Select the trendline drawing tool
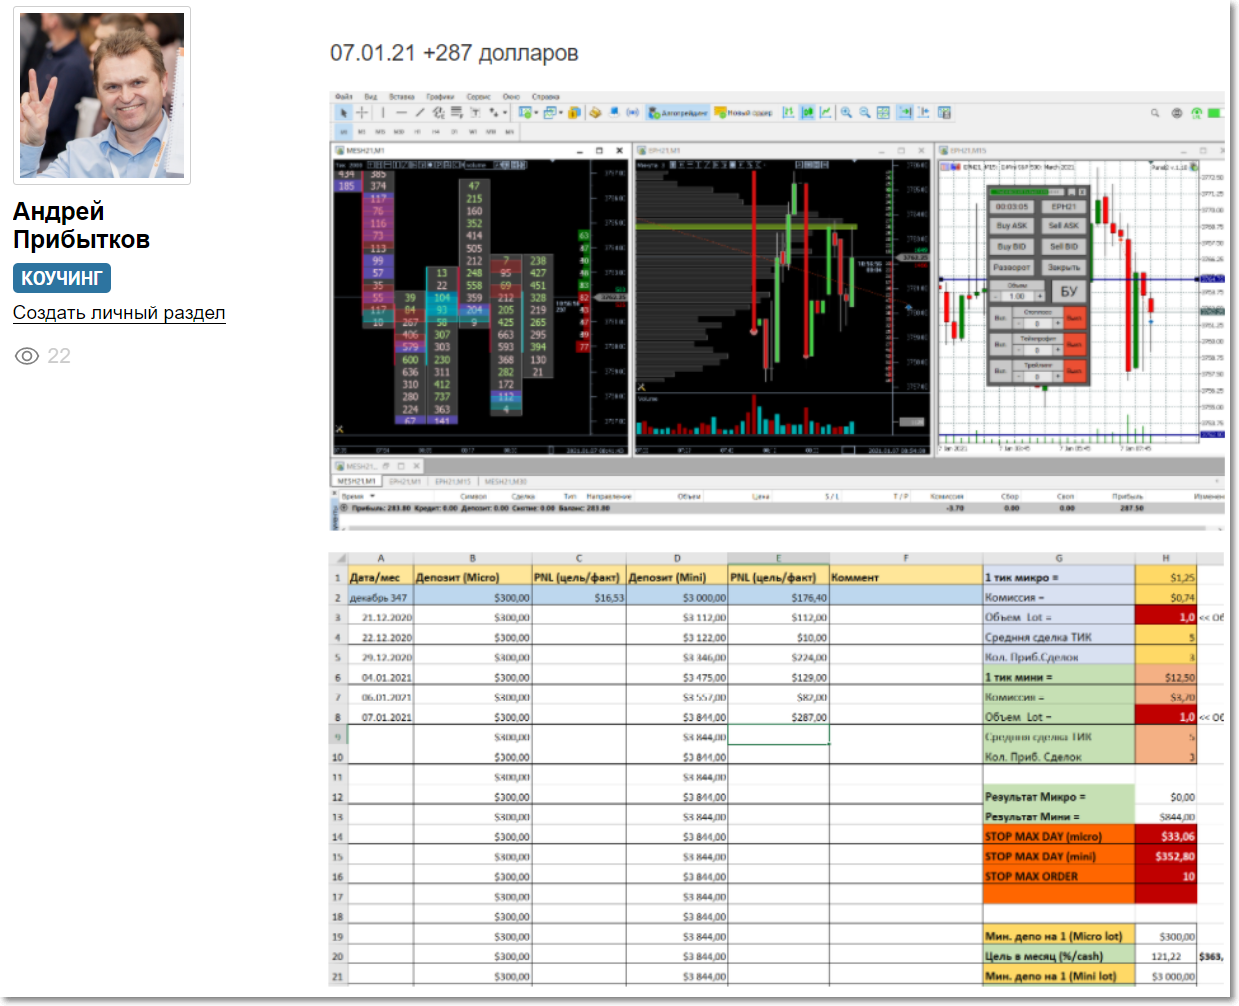The width and height of the screenshot is (1239, 1006). click(420, 113)
